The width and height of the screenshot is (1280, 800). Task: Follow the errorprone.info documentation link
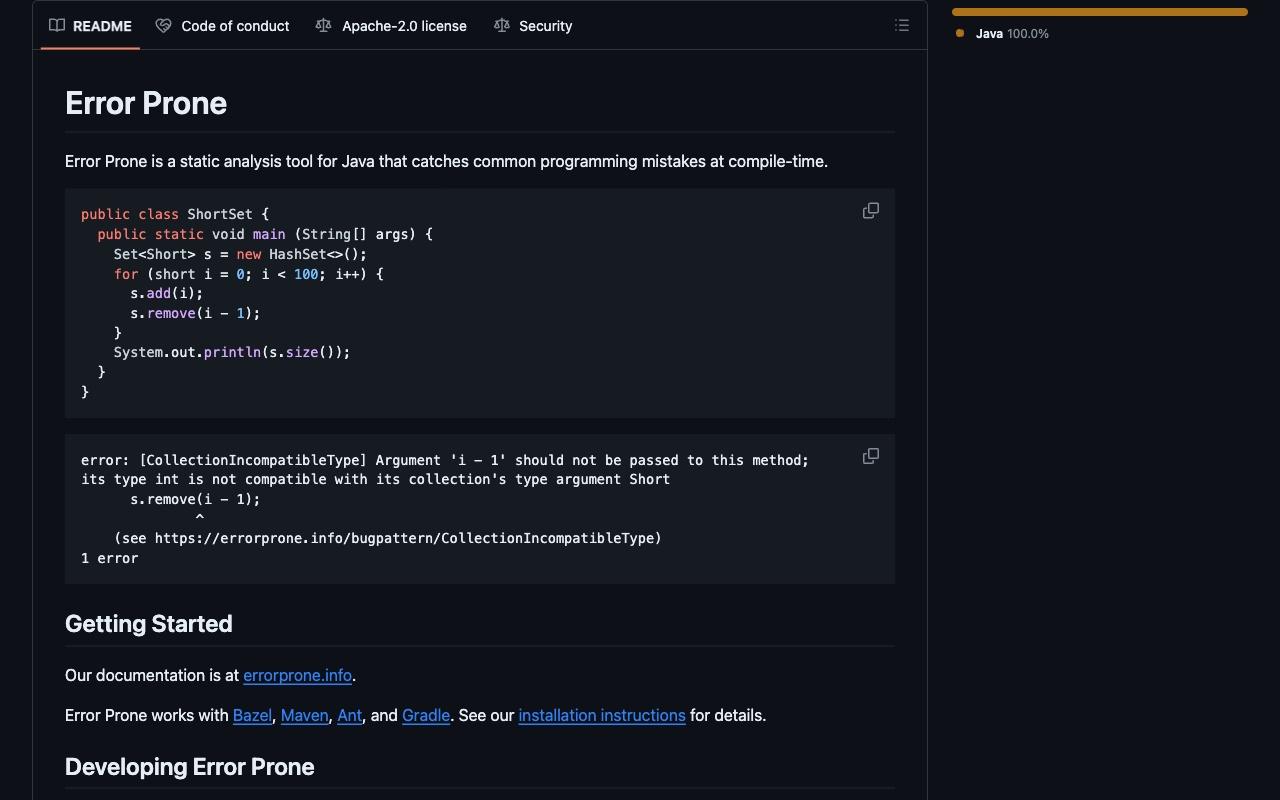(x=297, y=676)
